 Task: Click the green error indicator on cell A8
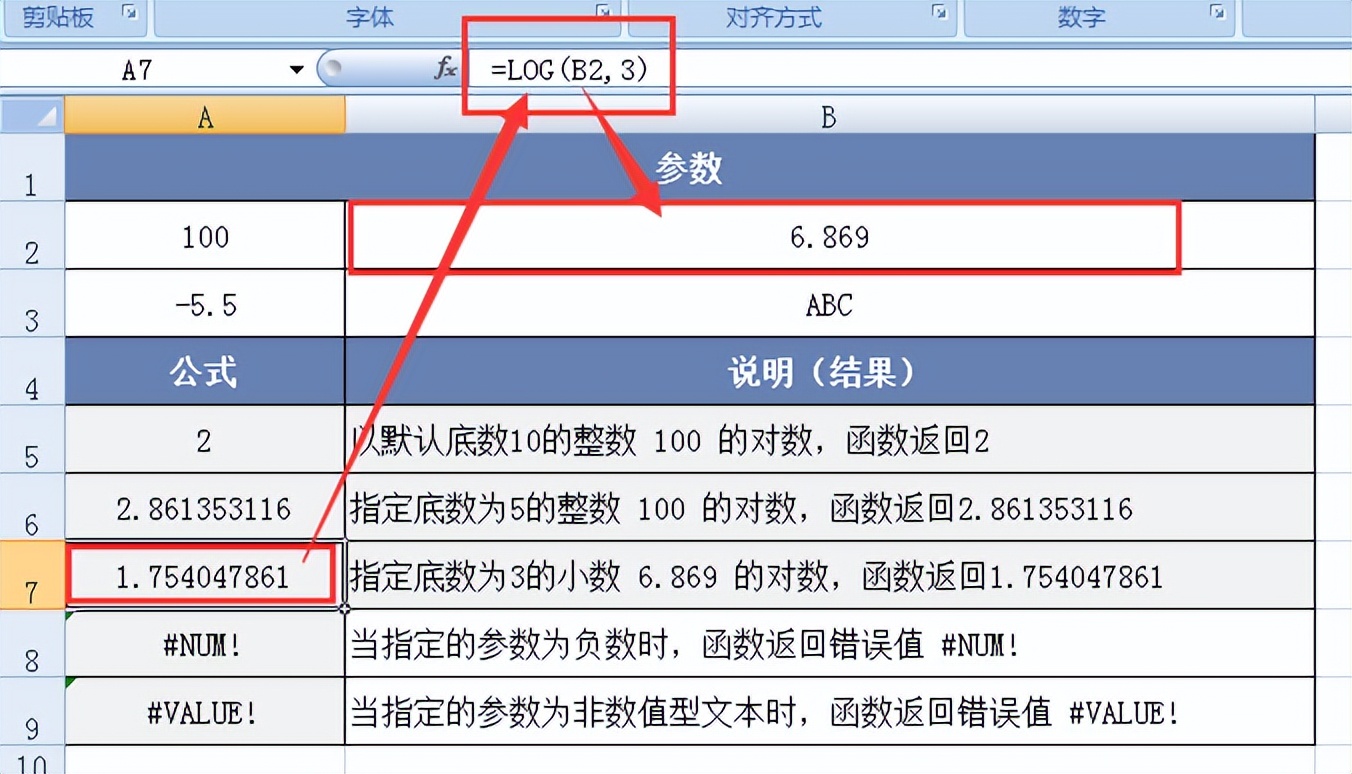(70, 615)
